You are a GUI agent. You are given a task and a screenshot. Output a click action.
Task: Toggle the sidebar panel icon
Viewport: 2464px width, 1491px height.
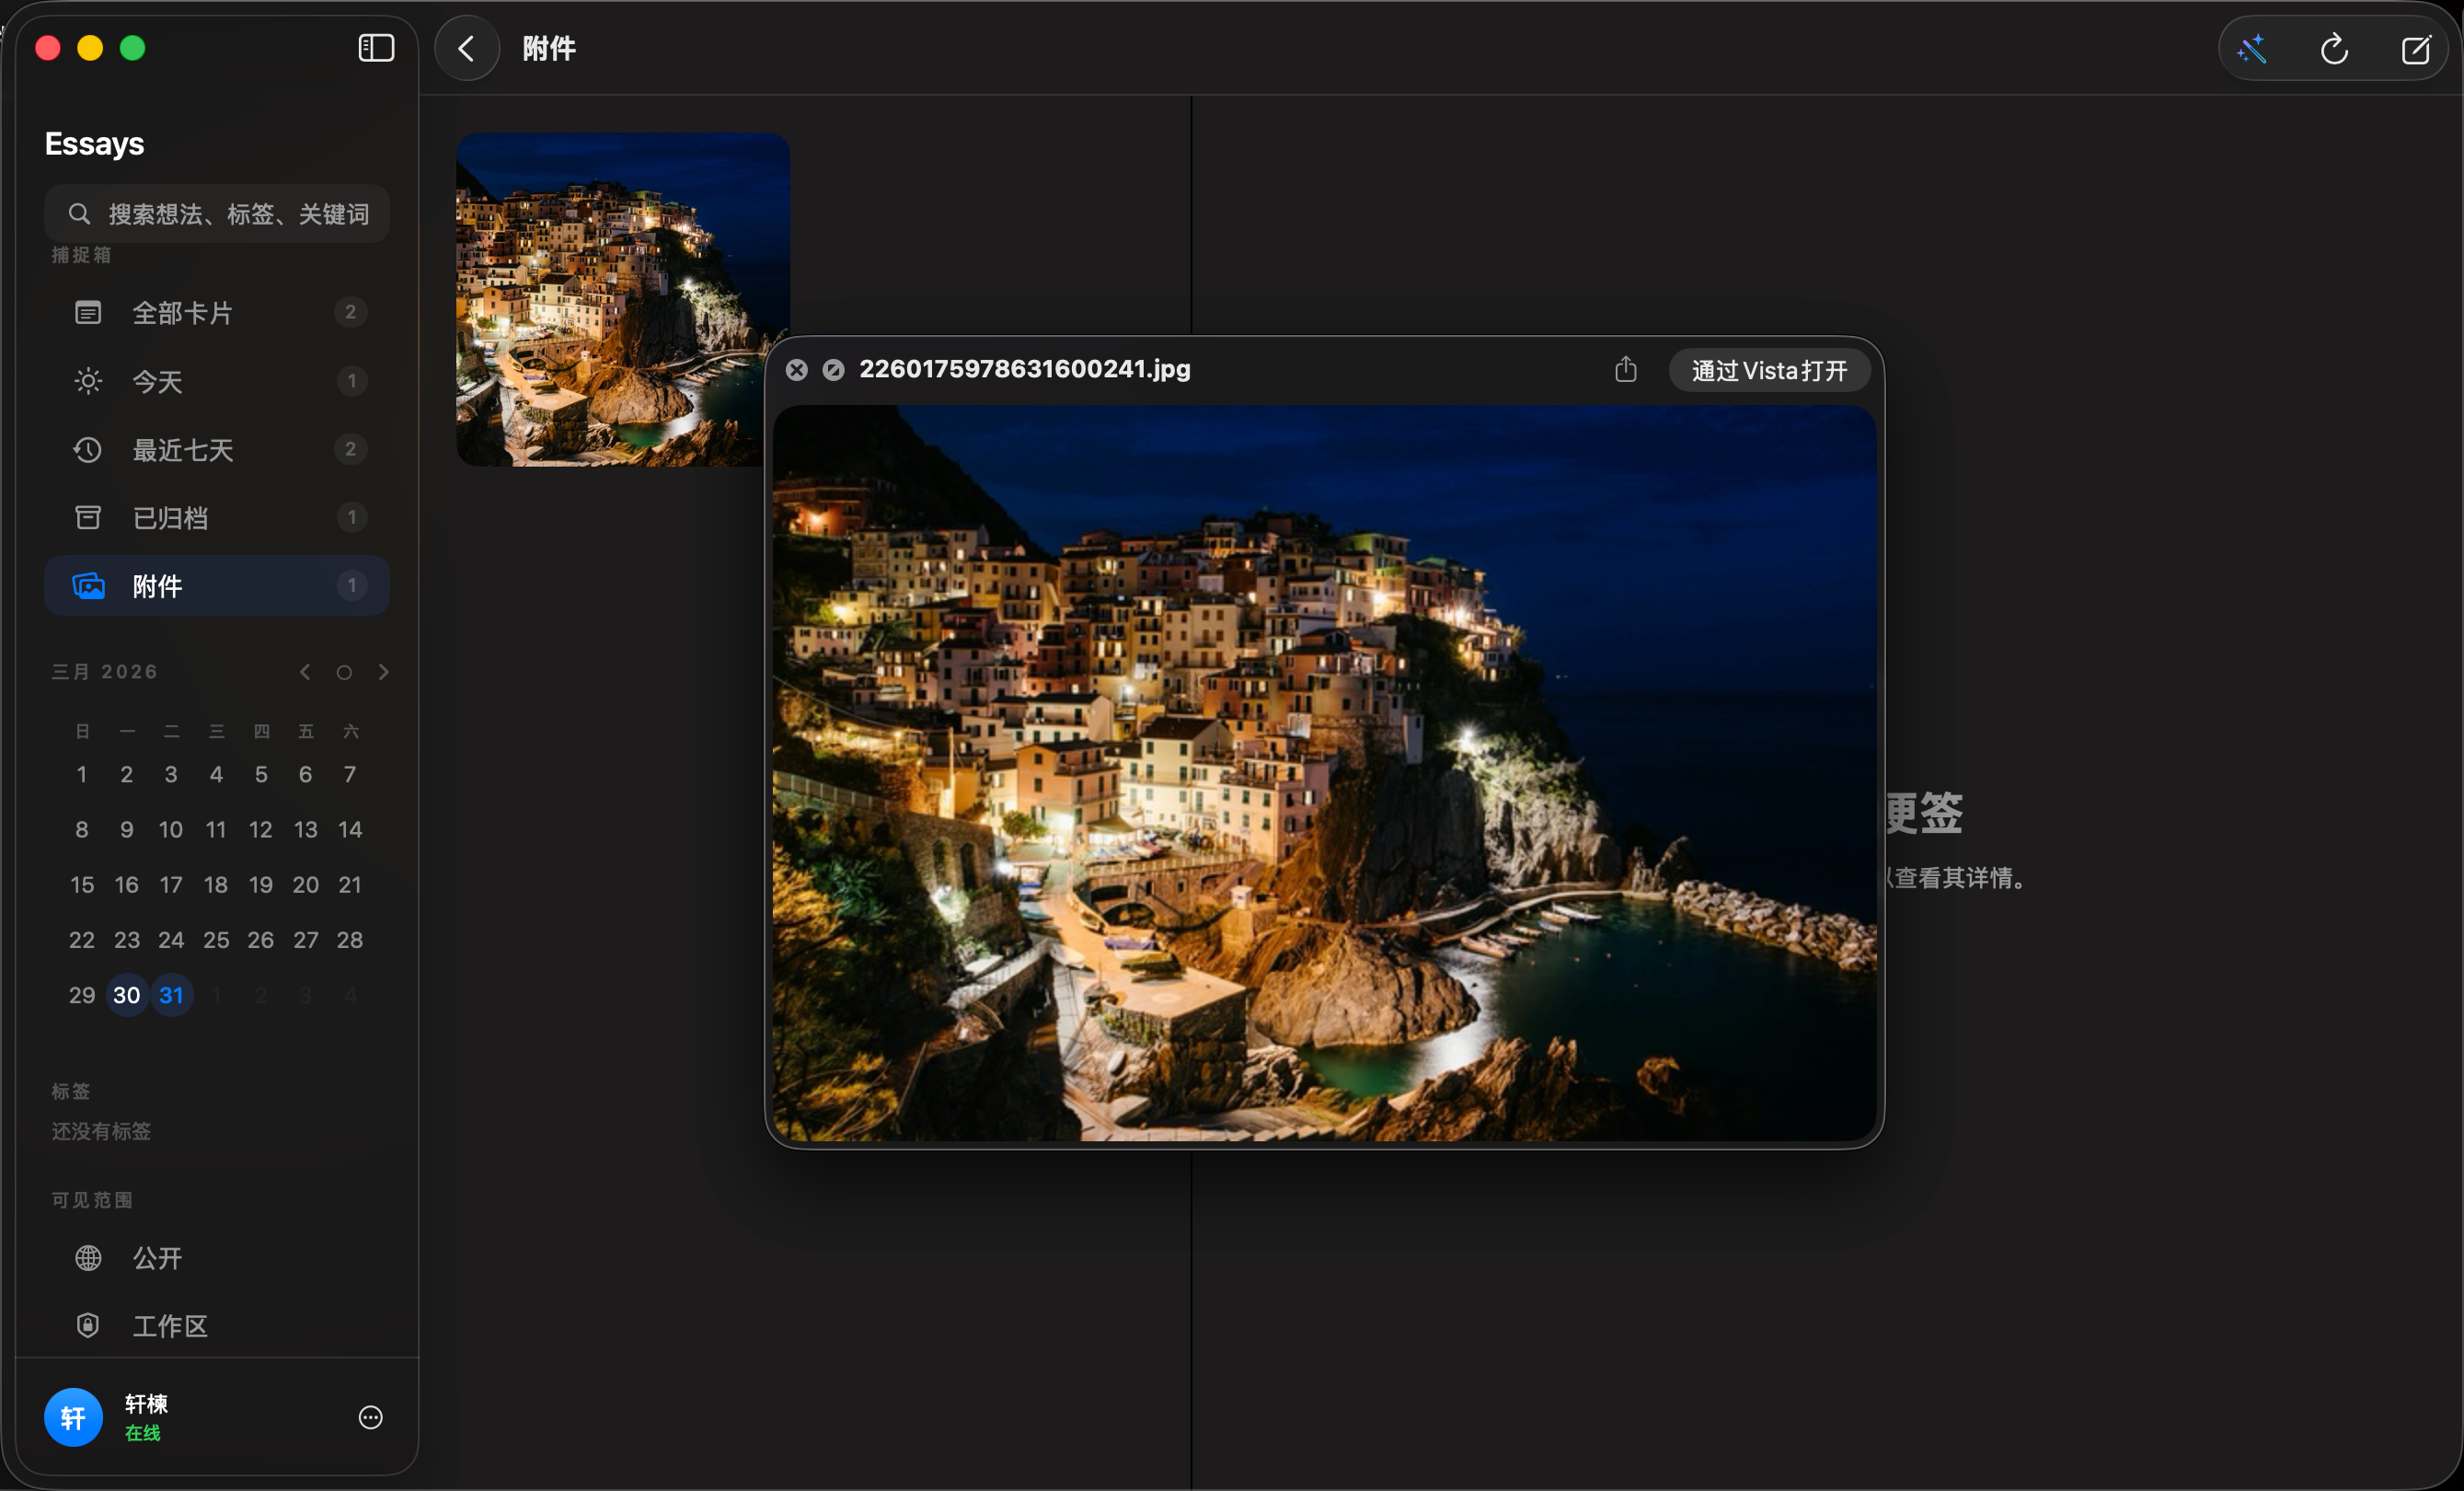coord(376,48)
